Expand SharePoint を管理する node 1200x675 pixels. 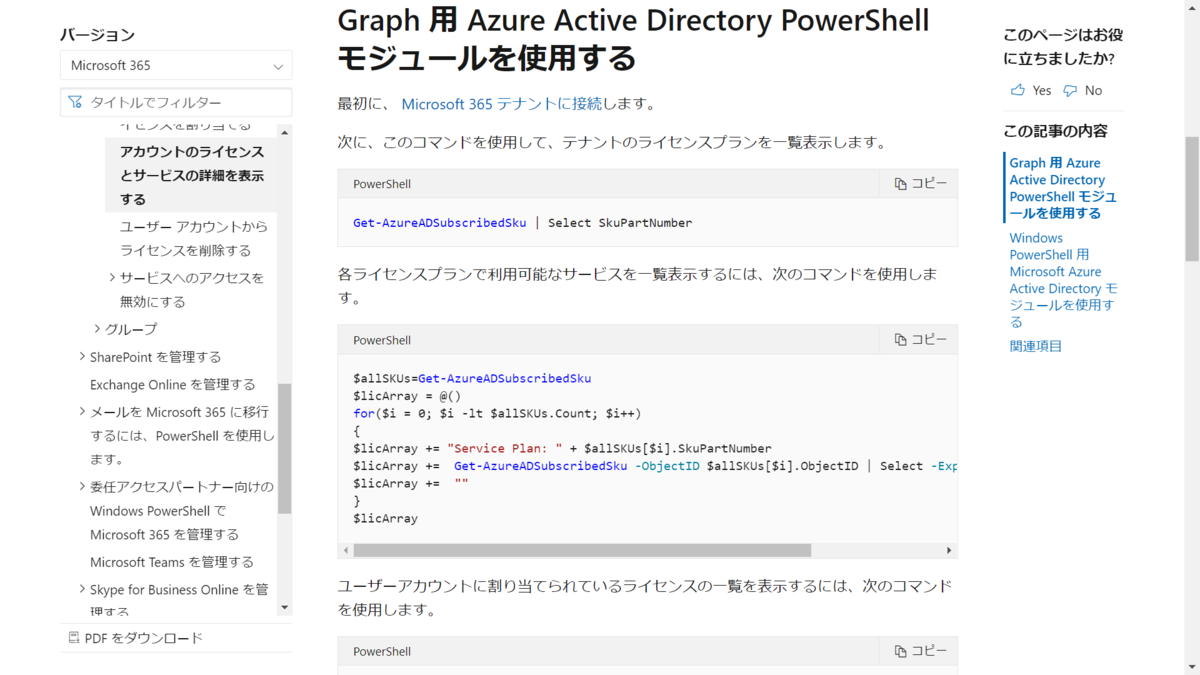coord(82,356)
